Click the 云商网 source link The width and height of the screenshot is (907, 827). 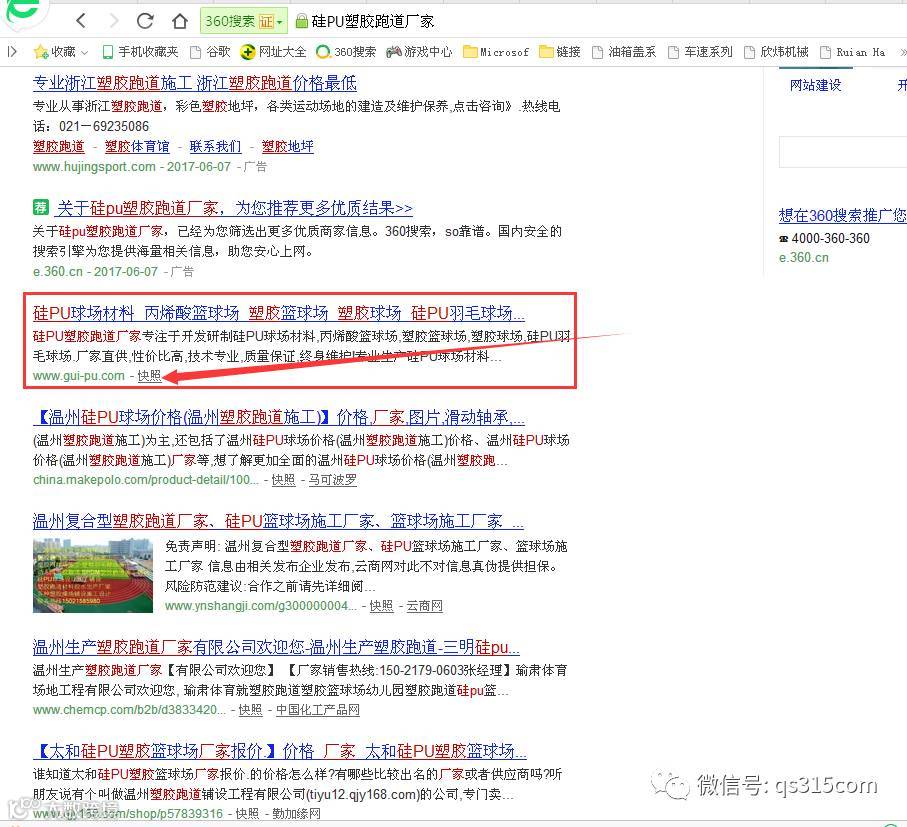pyautogui.click(x=424, y=606)
